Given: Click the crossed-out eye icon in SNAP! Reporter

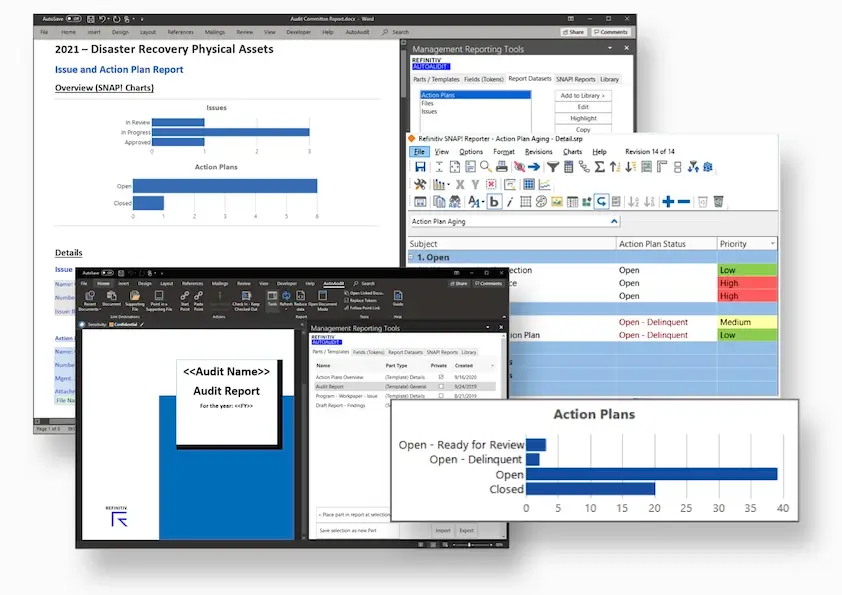Looking at the screenshot, I should 519,167.
